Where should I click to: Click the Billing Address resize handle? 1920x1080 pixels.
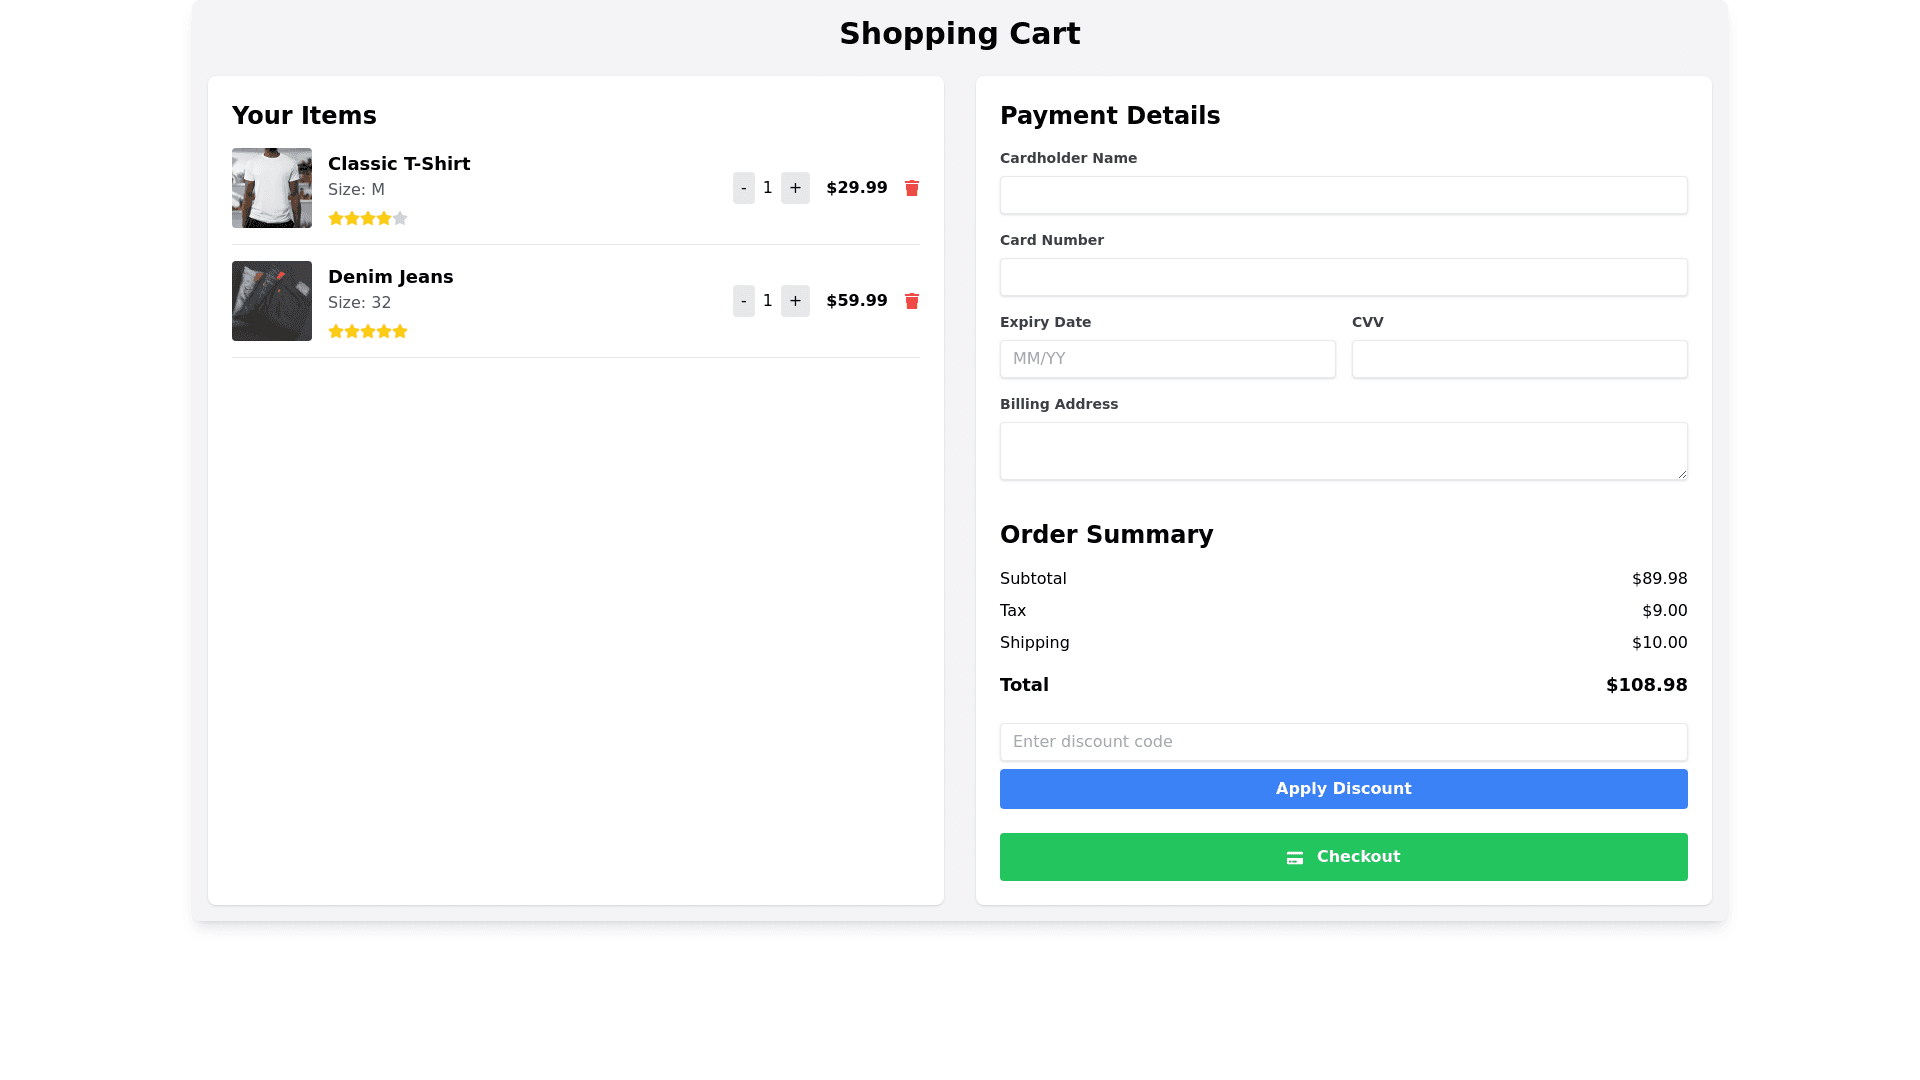[1682, 474]
